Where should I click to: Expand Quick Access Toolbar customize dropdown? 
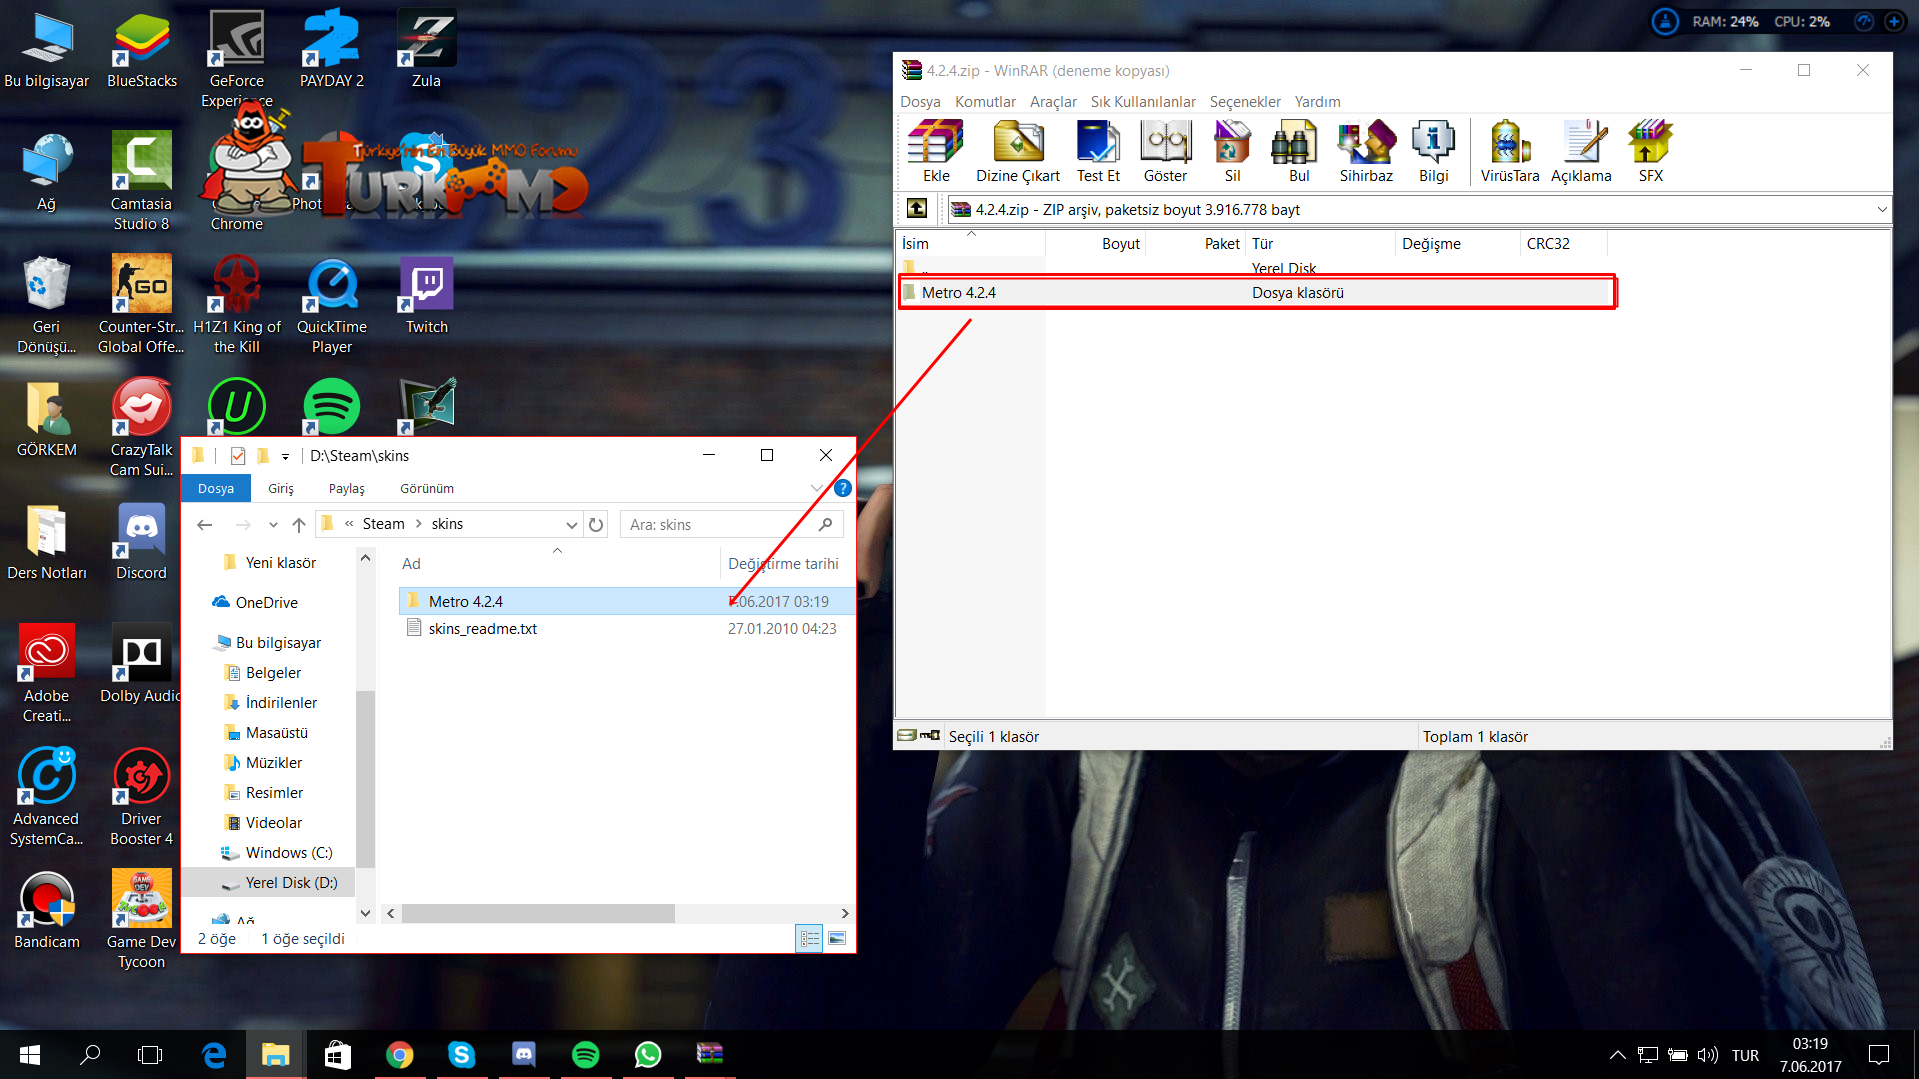[x=285, y=456]
